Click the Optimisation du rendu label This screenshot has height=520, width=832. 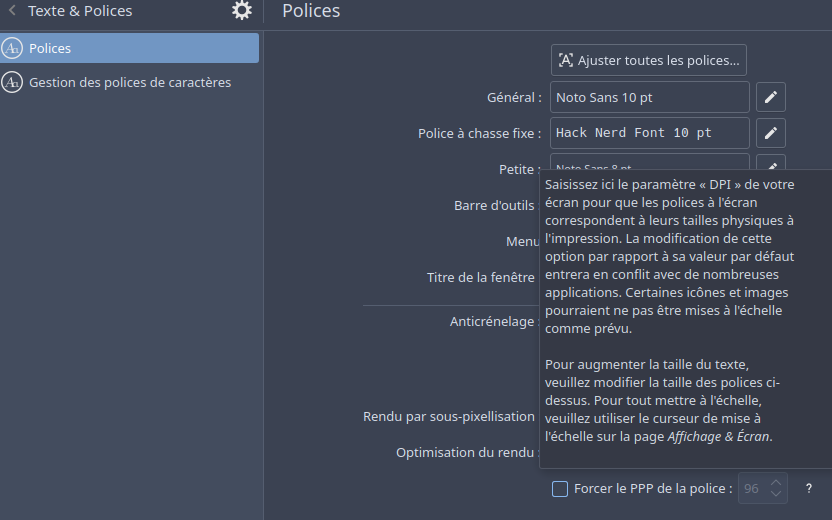(x=467, y=453)
